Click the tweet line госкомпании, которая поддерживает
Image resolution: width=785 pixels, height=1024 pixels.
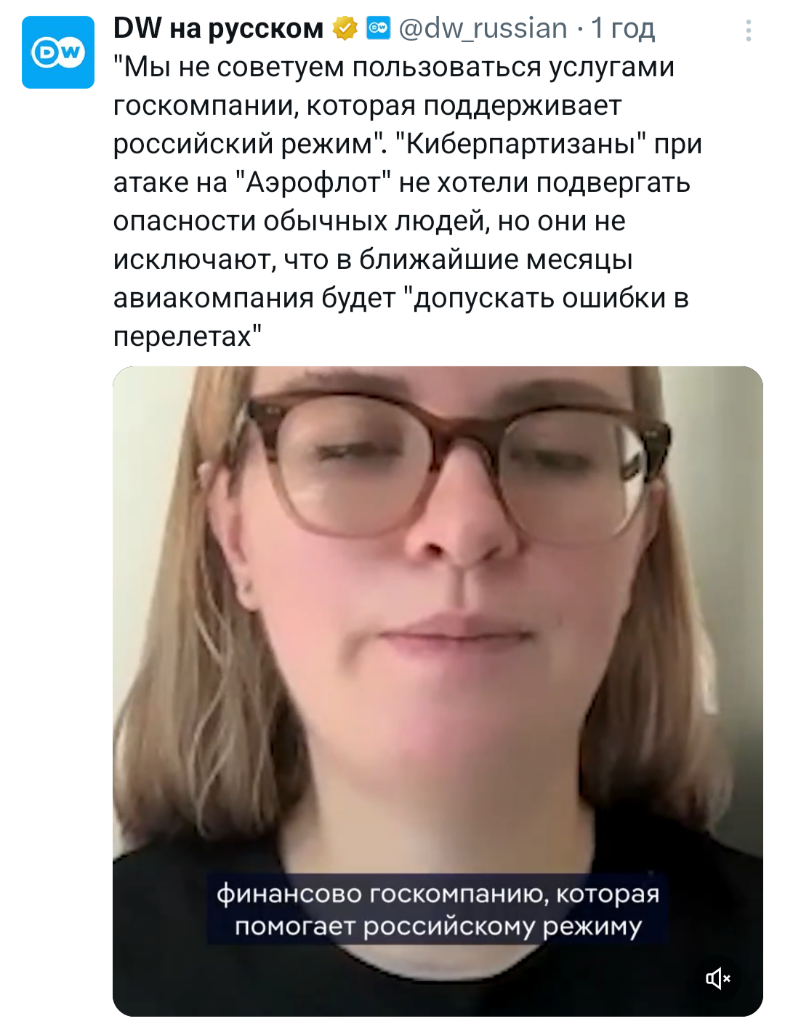point(368,106)
